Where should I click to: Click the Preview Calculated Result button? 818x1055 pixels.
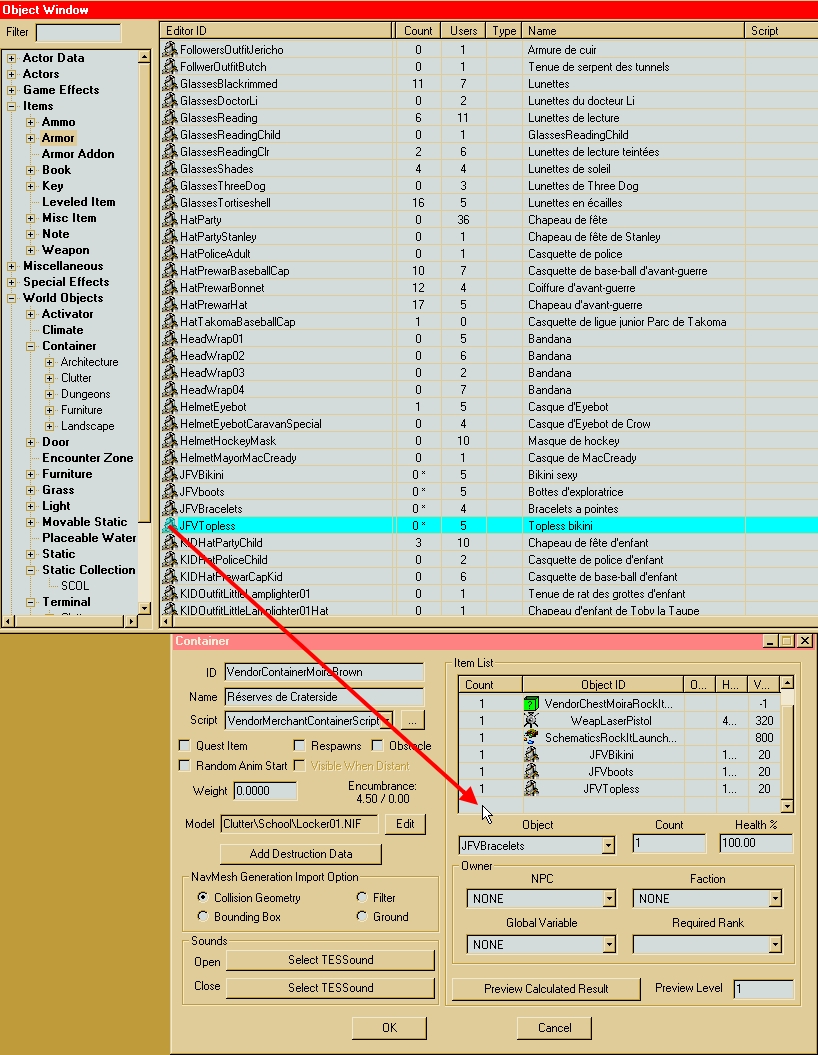(546, 989)
